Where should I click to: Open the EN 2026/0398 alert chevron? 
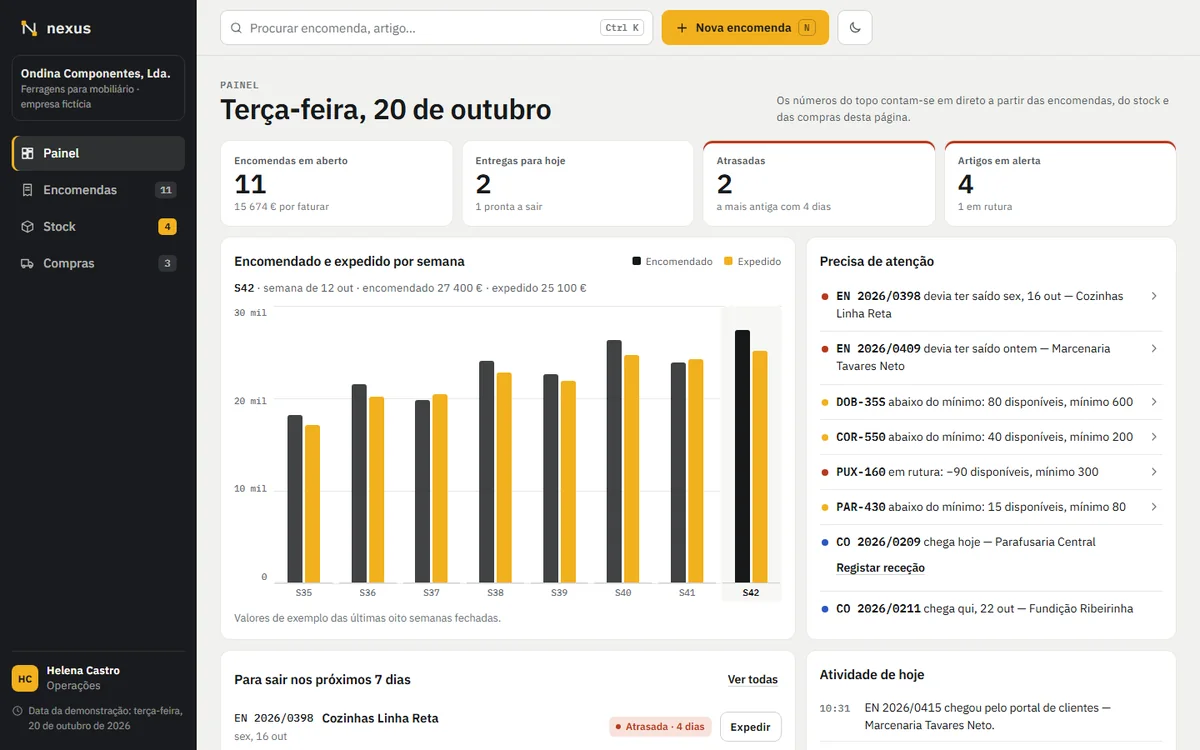tap(1154, 296)
